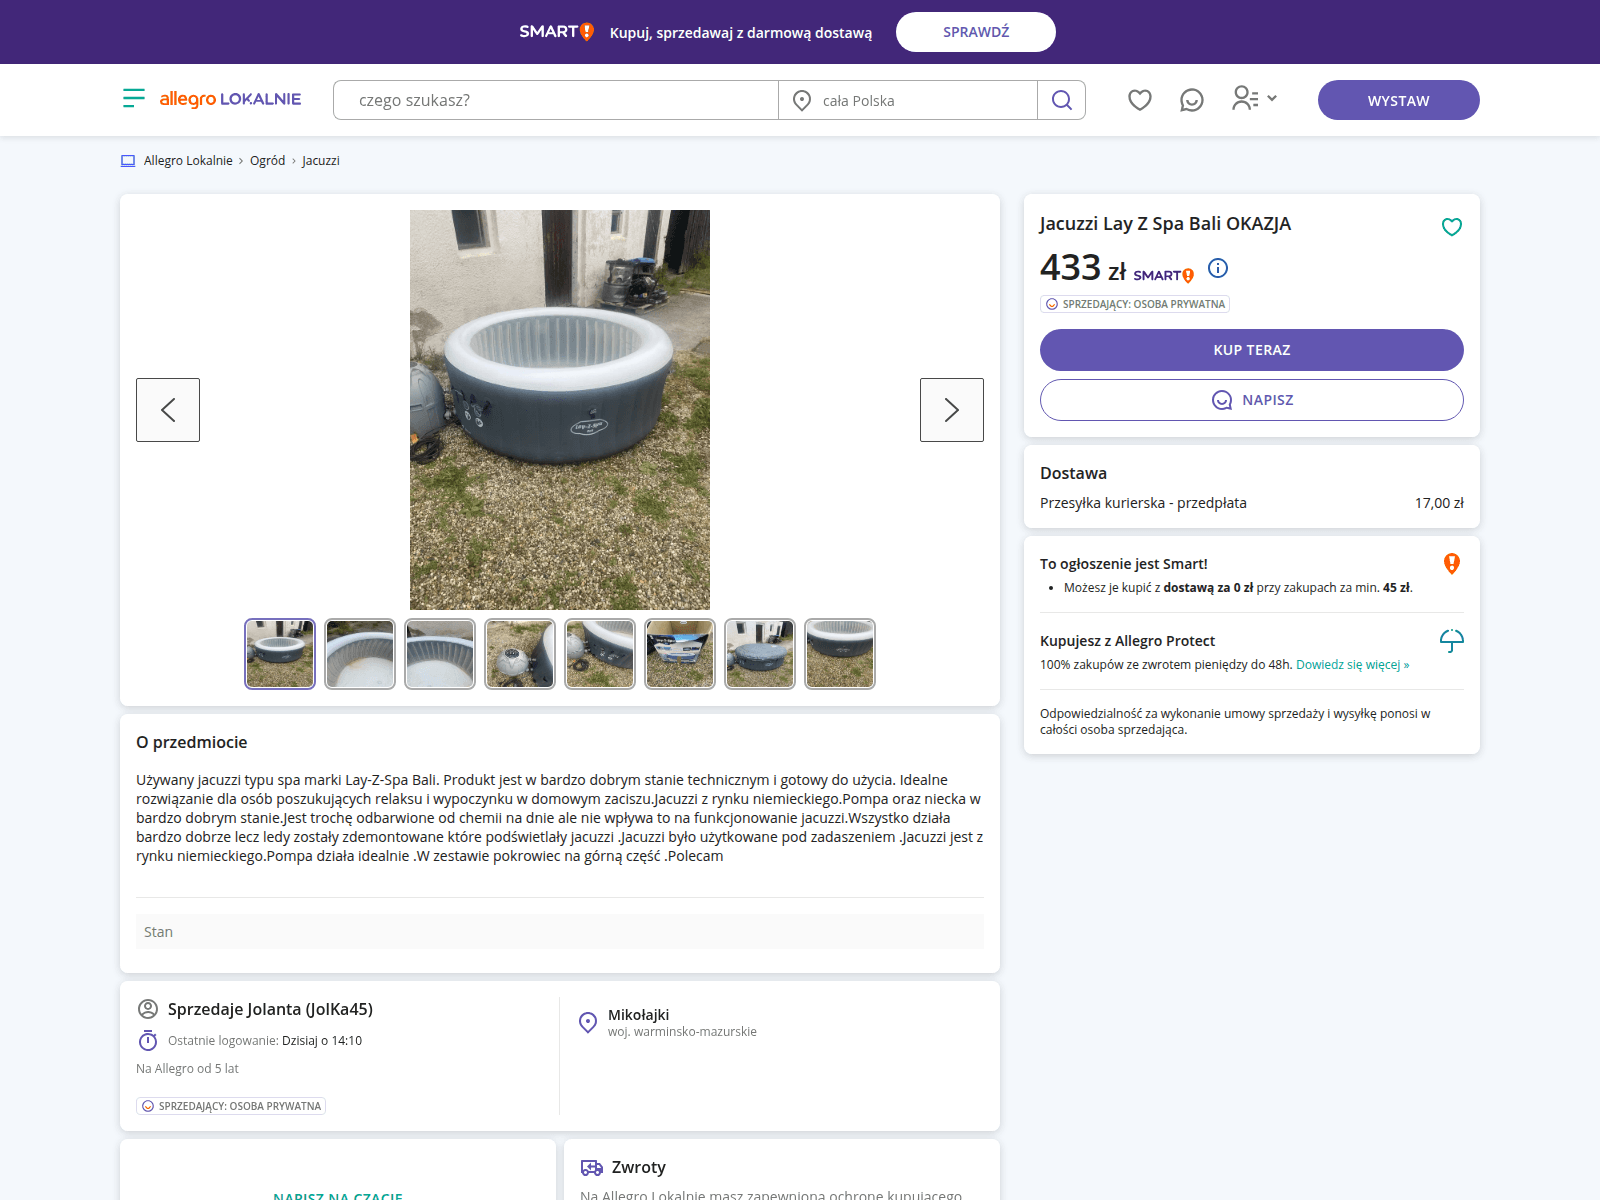Click the seller profile avatar icon
1600x1200 pixels.
coord(148,1009)
